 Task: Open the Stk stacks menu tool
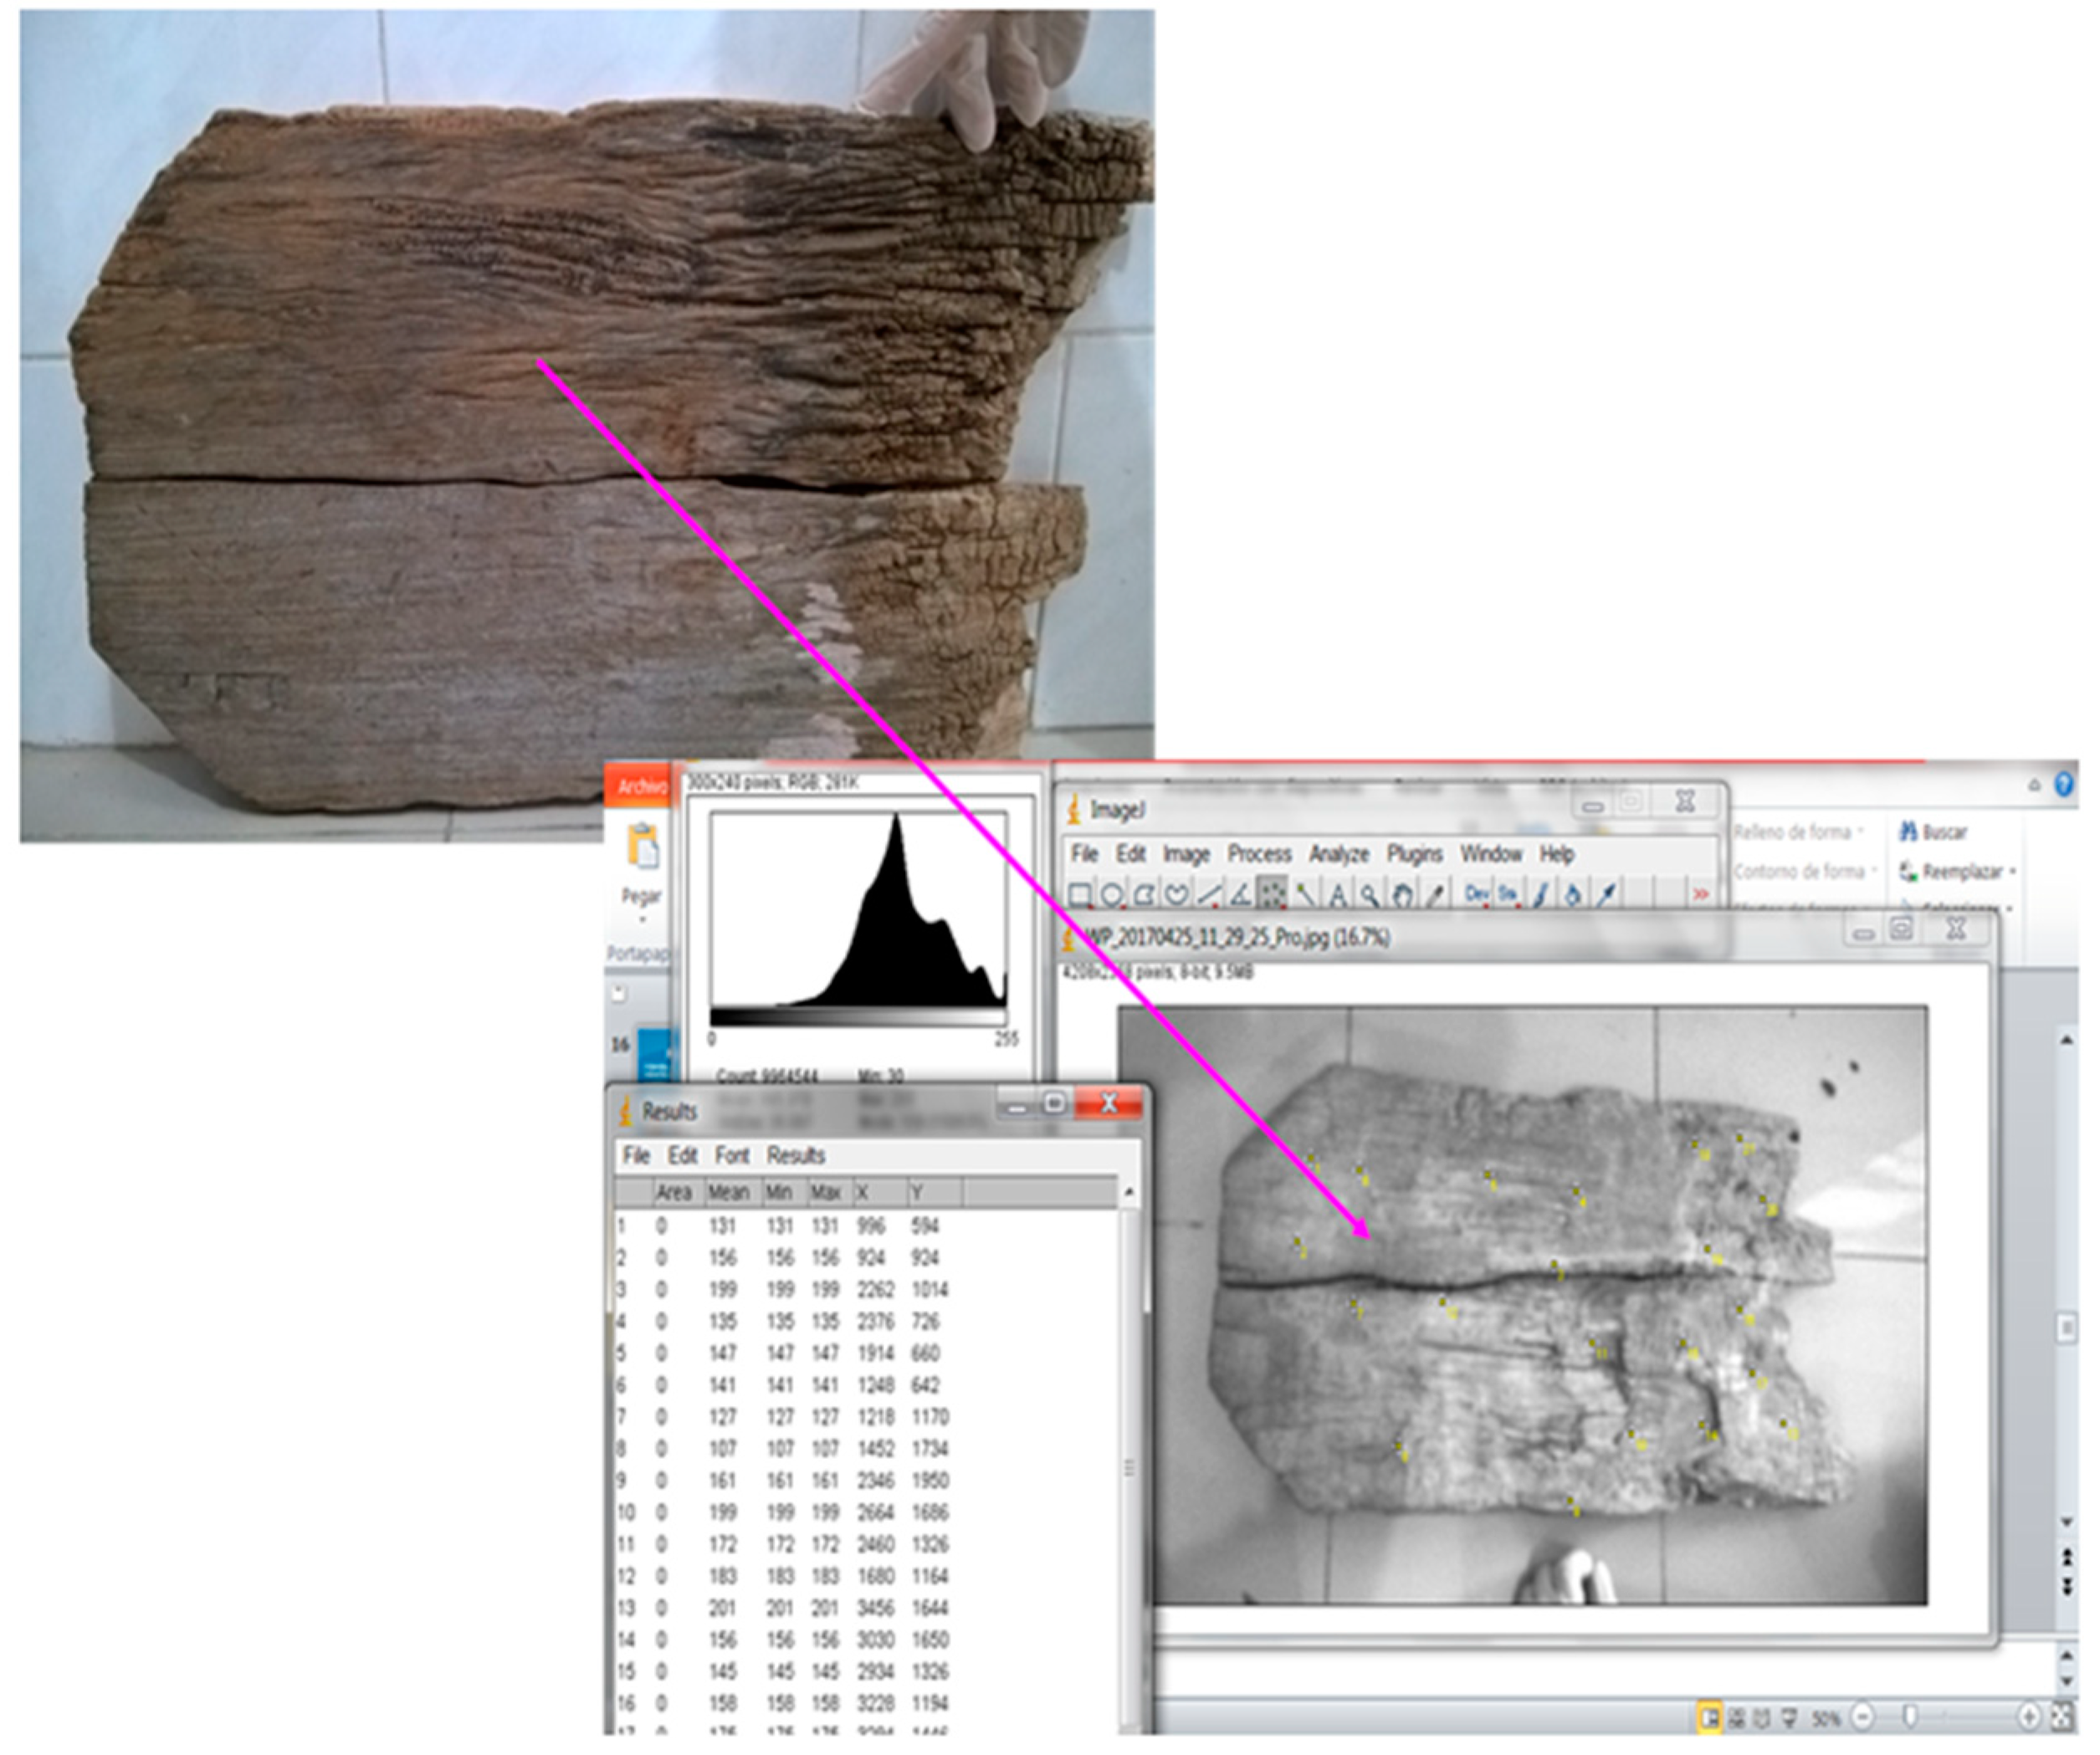click(1508, 894)
